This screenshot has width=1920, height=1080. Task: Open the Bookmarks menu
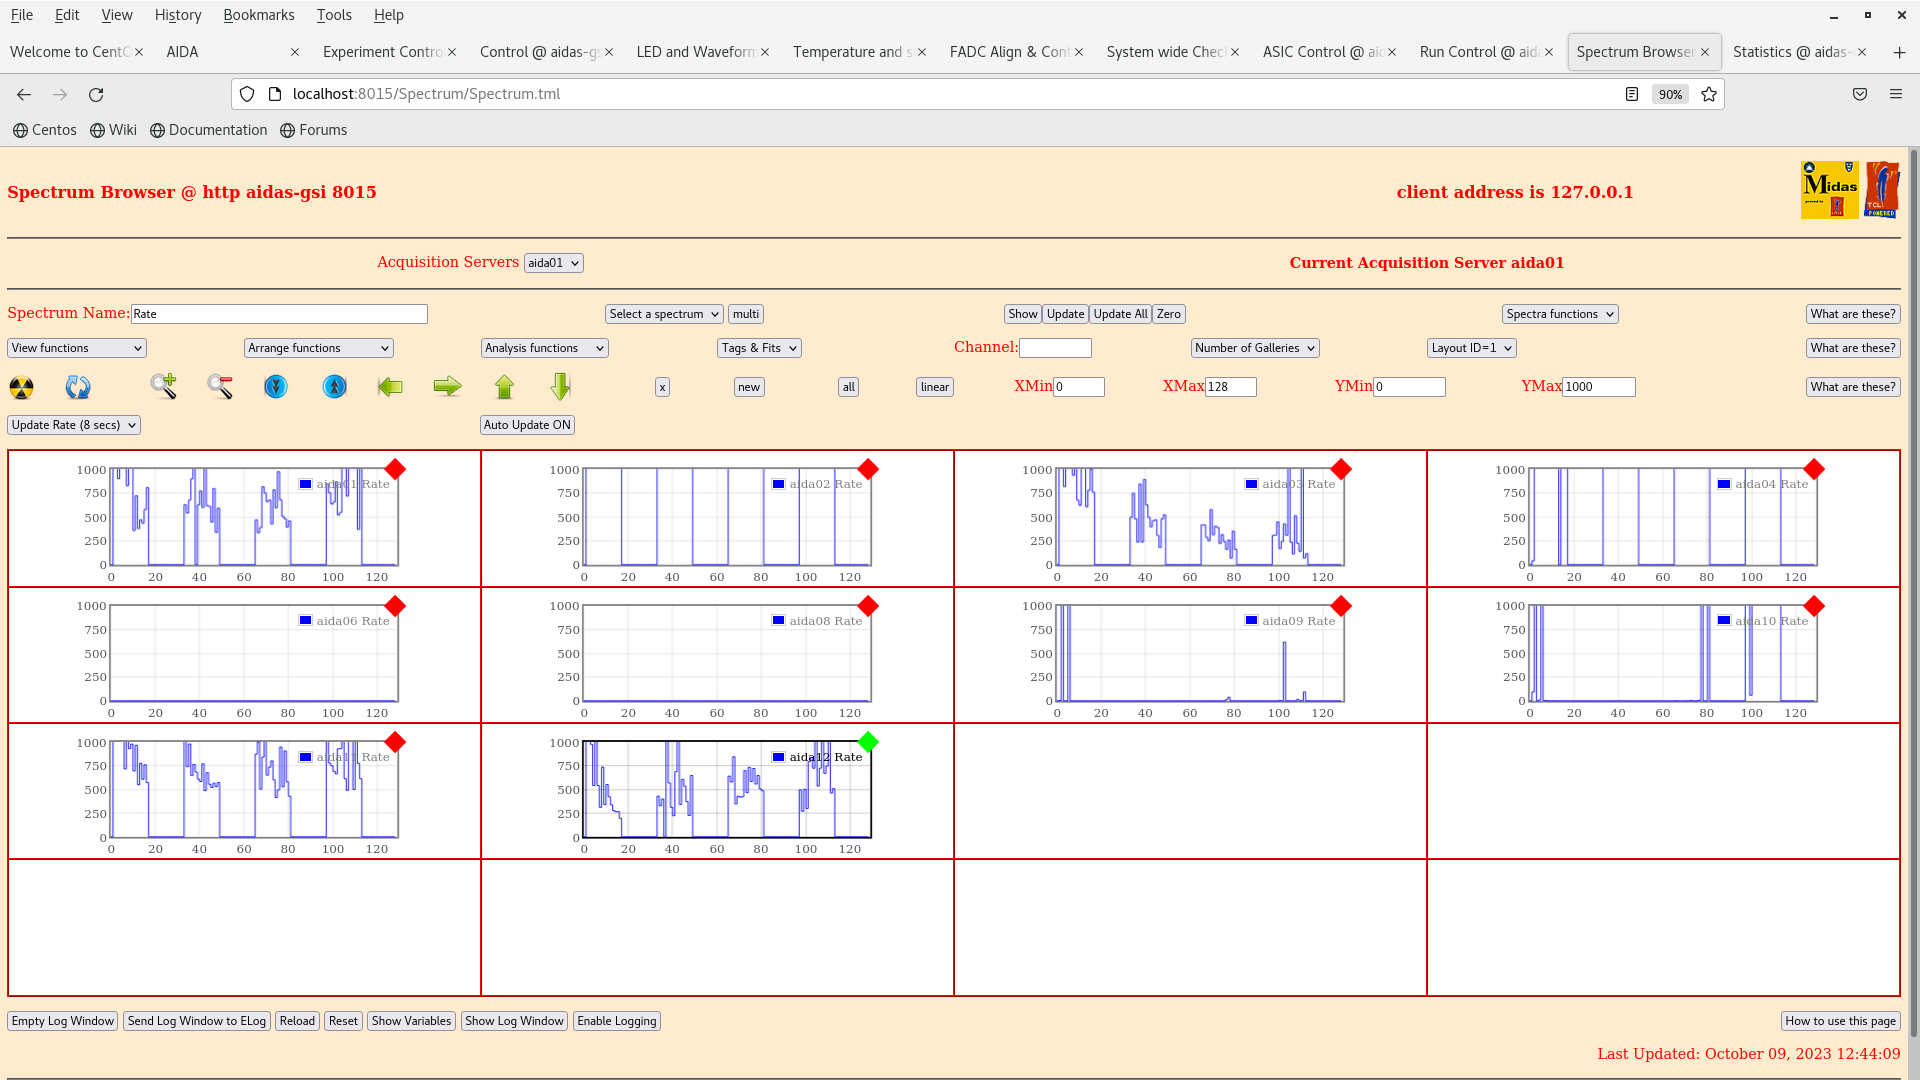pyautogui.click(x=258, y=15)
